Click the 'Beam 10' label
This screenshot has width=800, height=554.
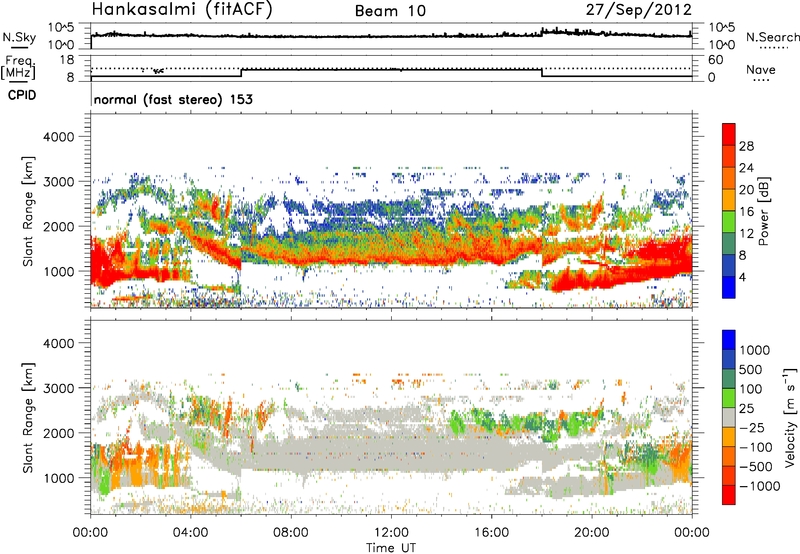point(390,11)
